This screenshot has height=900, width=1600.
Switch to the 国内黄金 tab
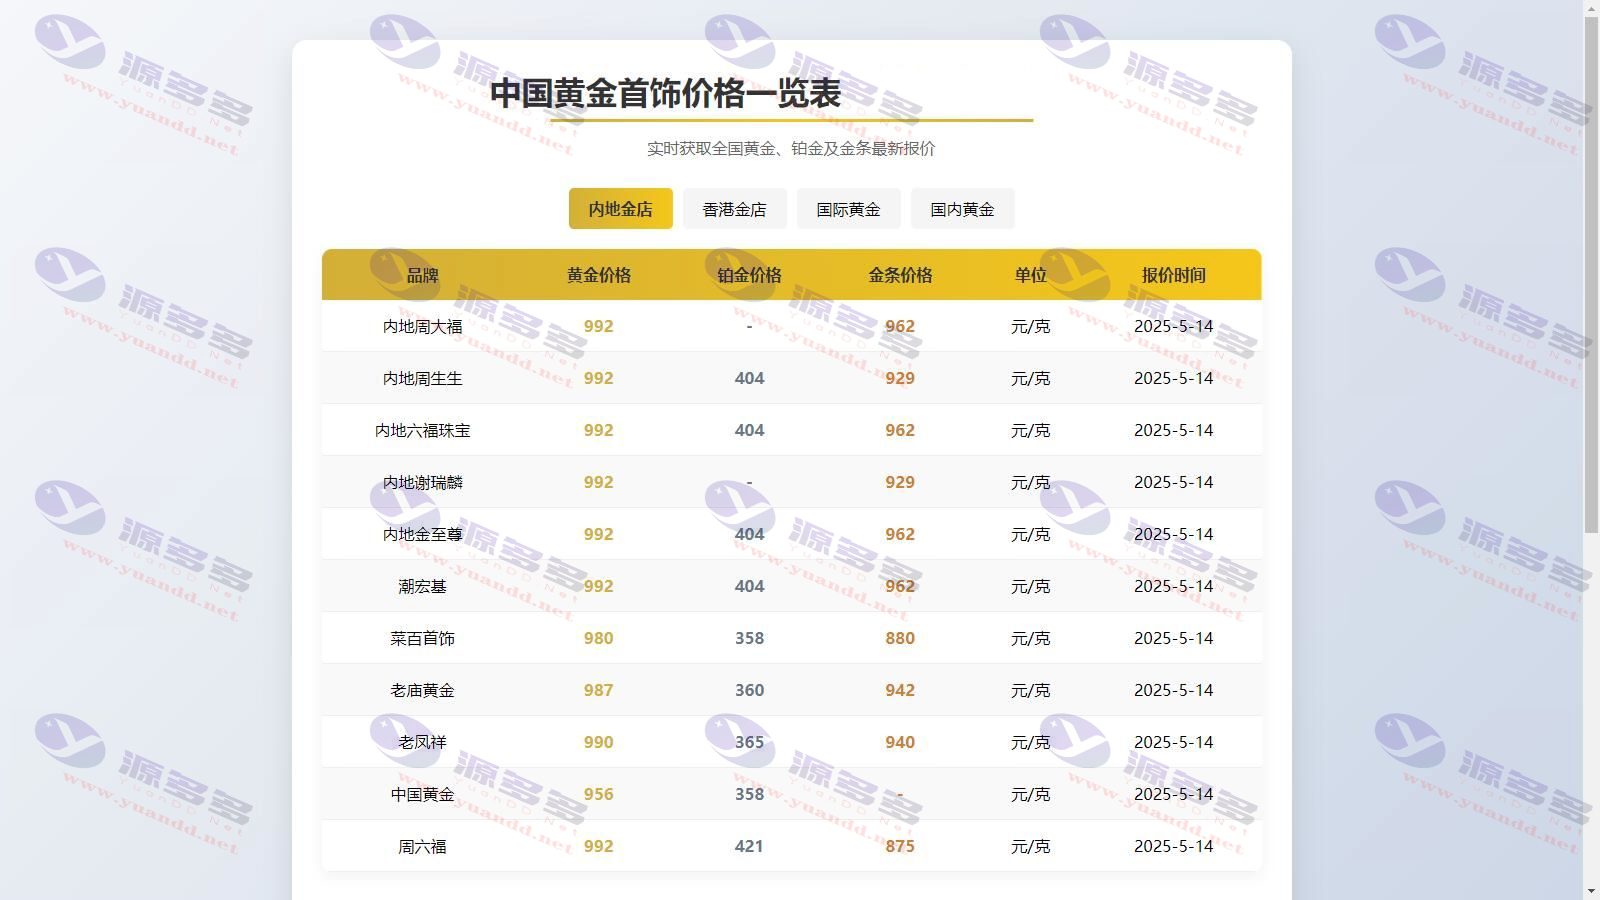coord(962,209)
